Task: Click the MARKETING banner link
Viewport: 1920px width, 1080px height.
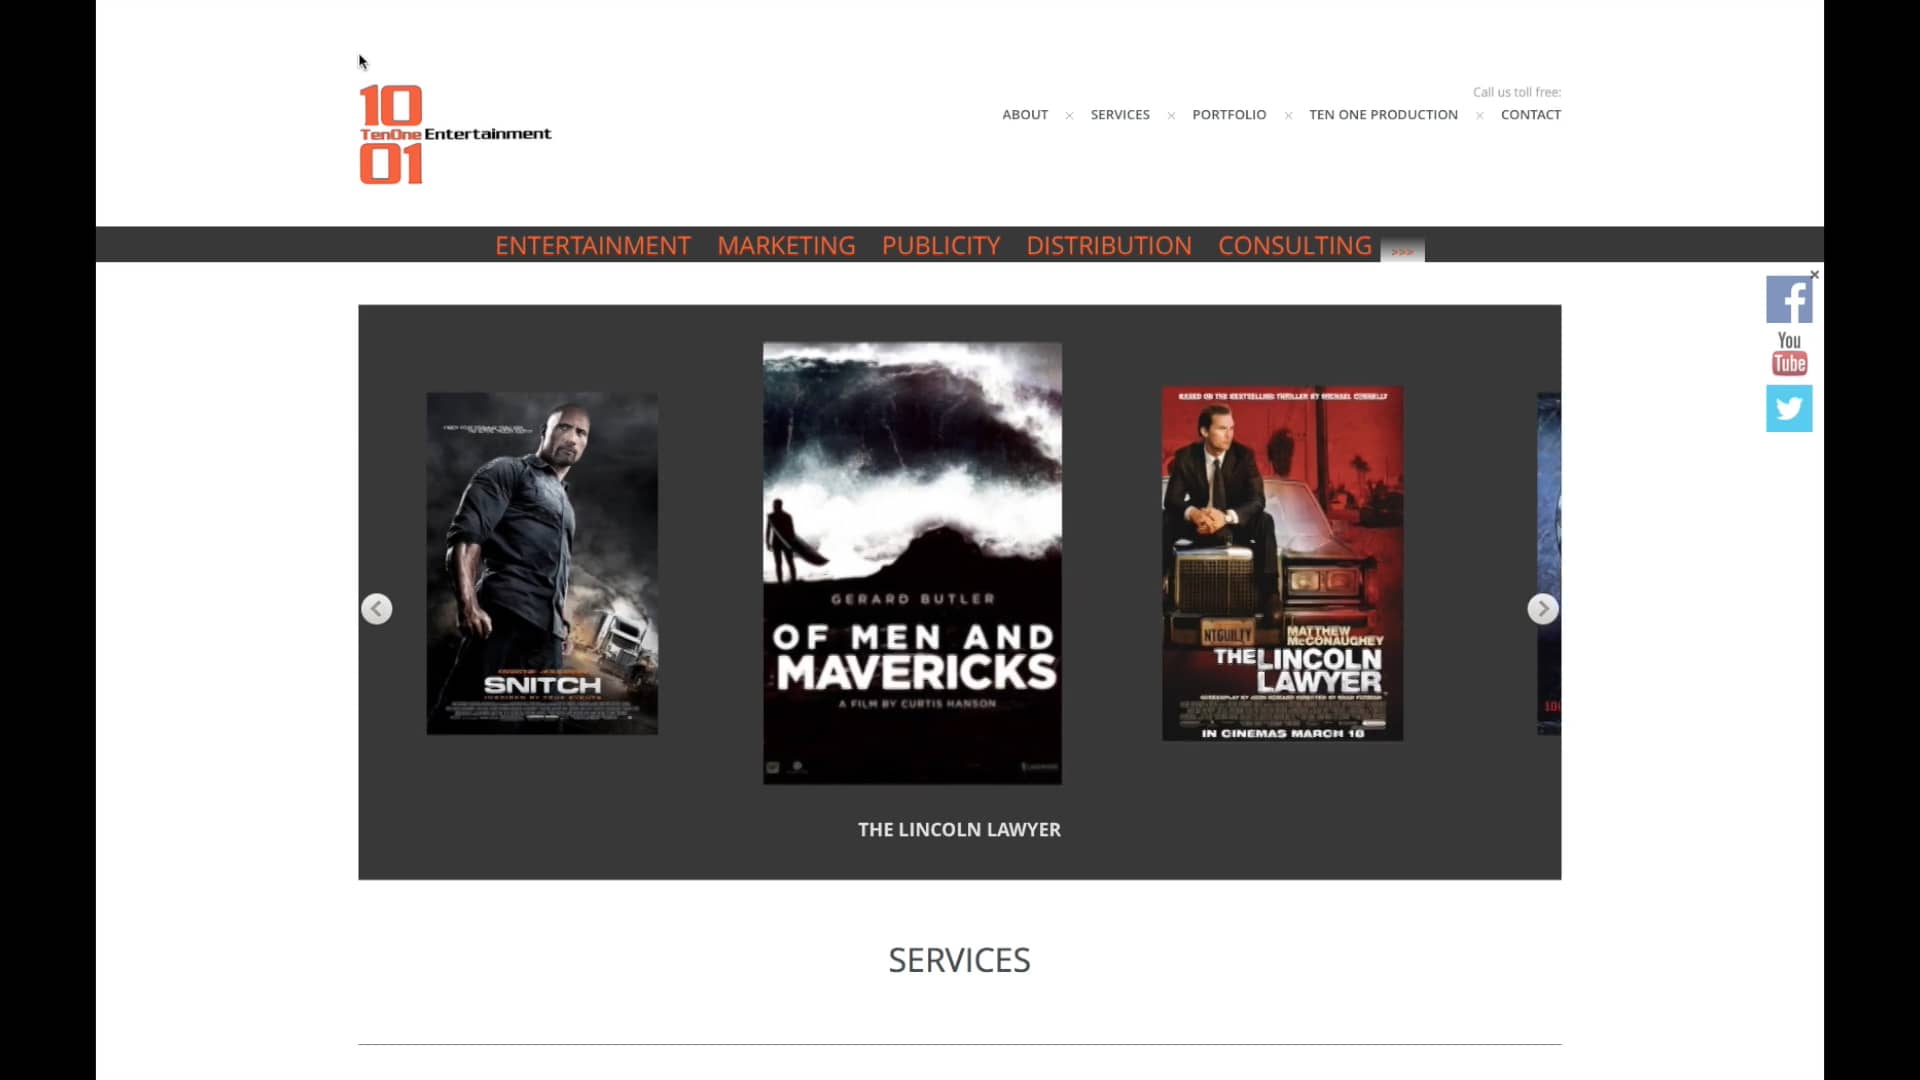Action: pos(786,245)
